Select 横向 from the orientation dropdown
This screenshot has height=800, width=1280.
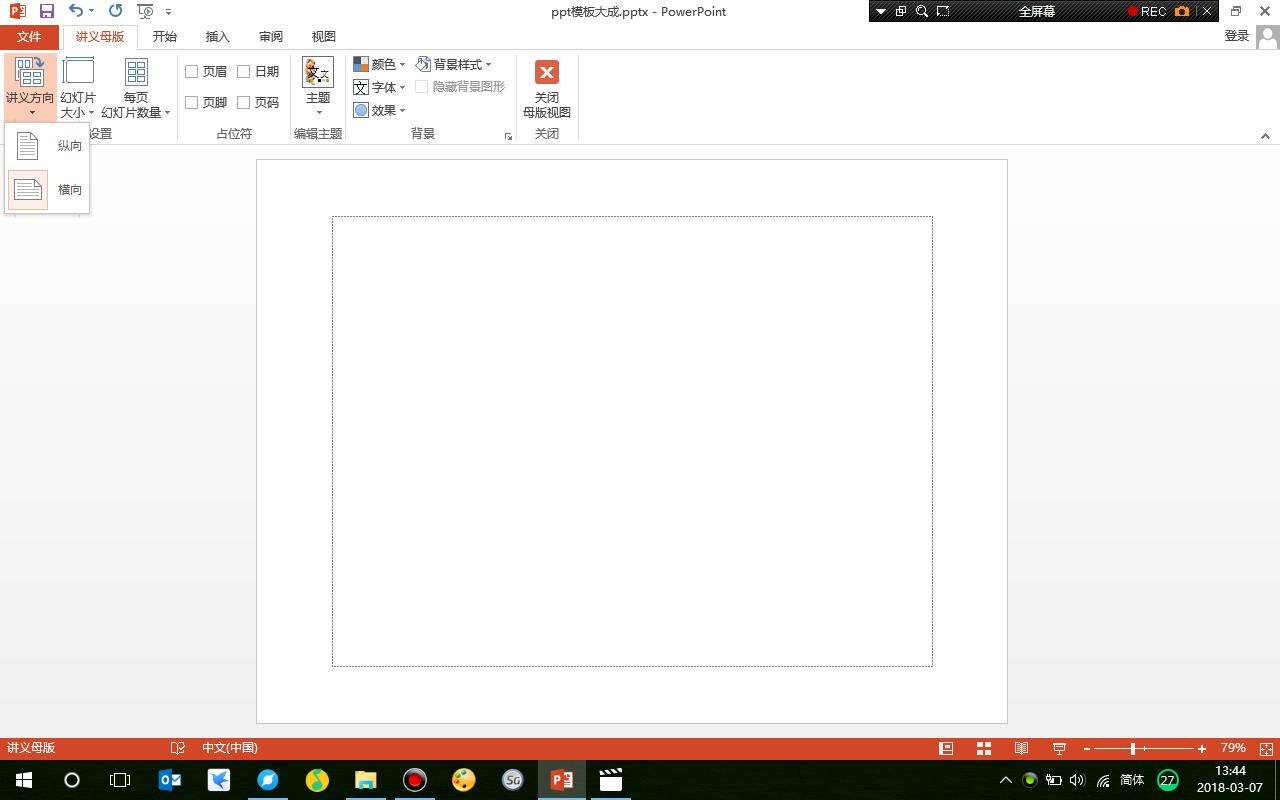coord(46,189)
